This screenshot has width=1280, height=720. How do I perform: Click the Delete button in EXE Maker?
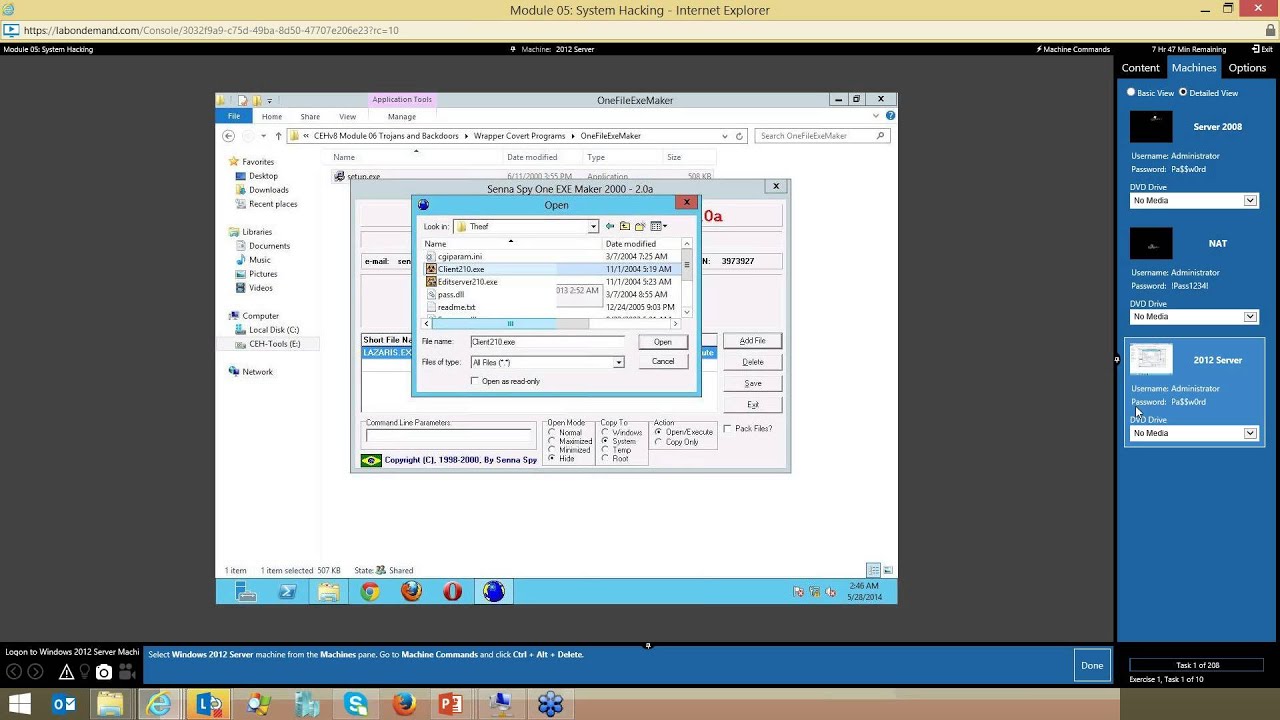(x=752, y=362)
